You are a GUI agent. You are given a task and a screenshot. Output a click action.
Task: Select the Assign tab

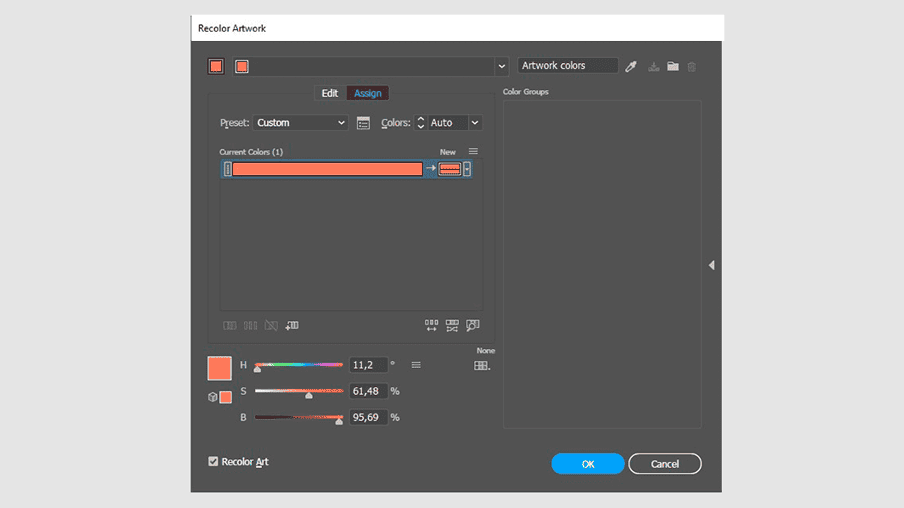click(x=367, y=93)
